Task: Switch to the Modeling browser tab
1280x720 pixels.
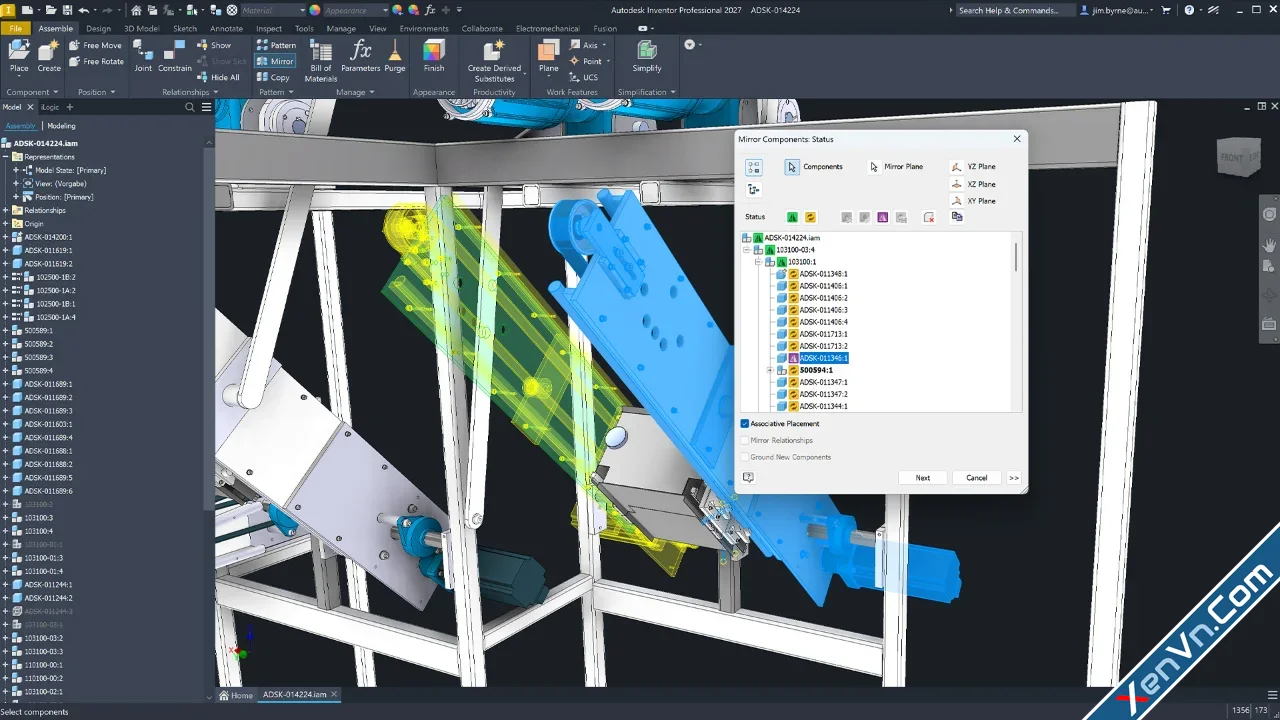Action: click(x=61, y=126)
